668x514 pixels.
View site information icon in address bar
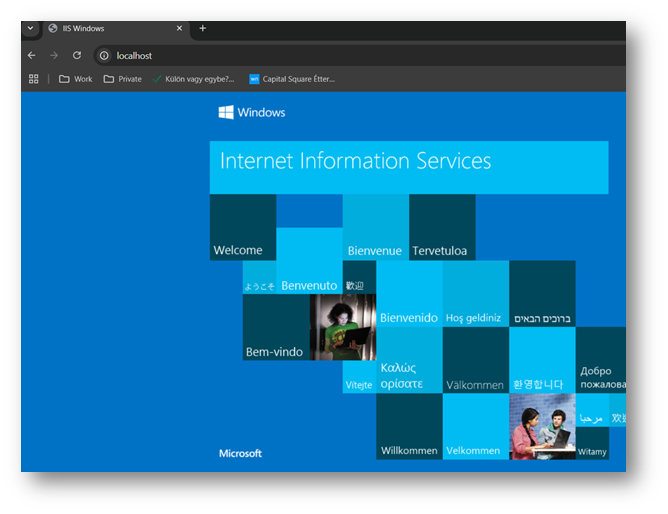[x=103, y=55]
